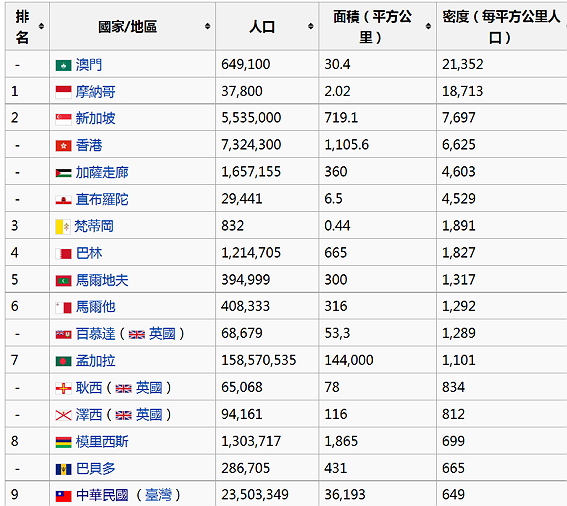Select area value 36,193

tap(345, 495)
